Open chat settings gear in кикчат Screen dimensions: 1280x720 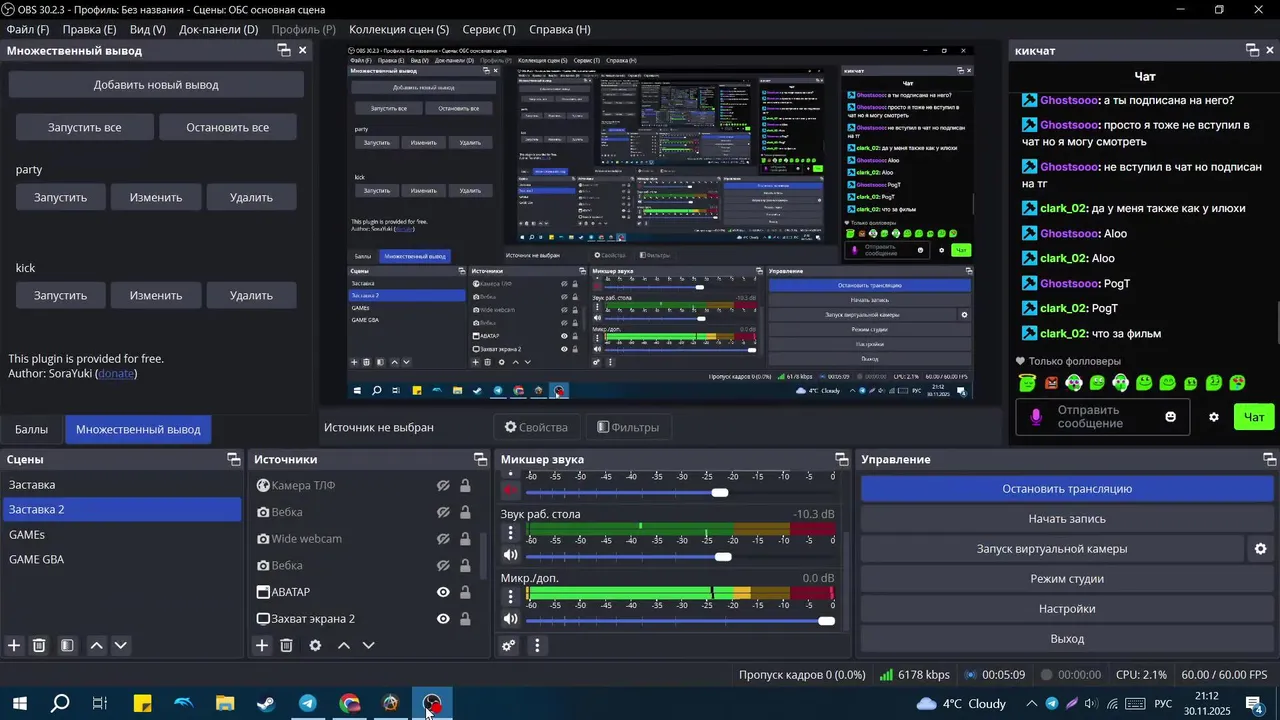pyautogui.click(x=1214, y=417)
